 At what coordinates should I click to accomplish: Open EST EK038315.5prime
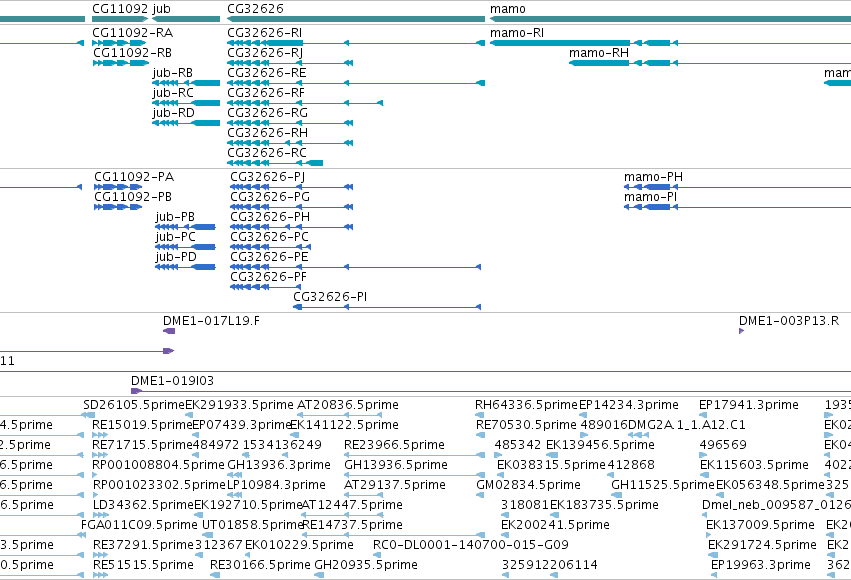551,466
